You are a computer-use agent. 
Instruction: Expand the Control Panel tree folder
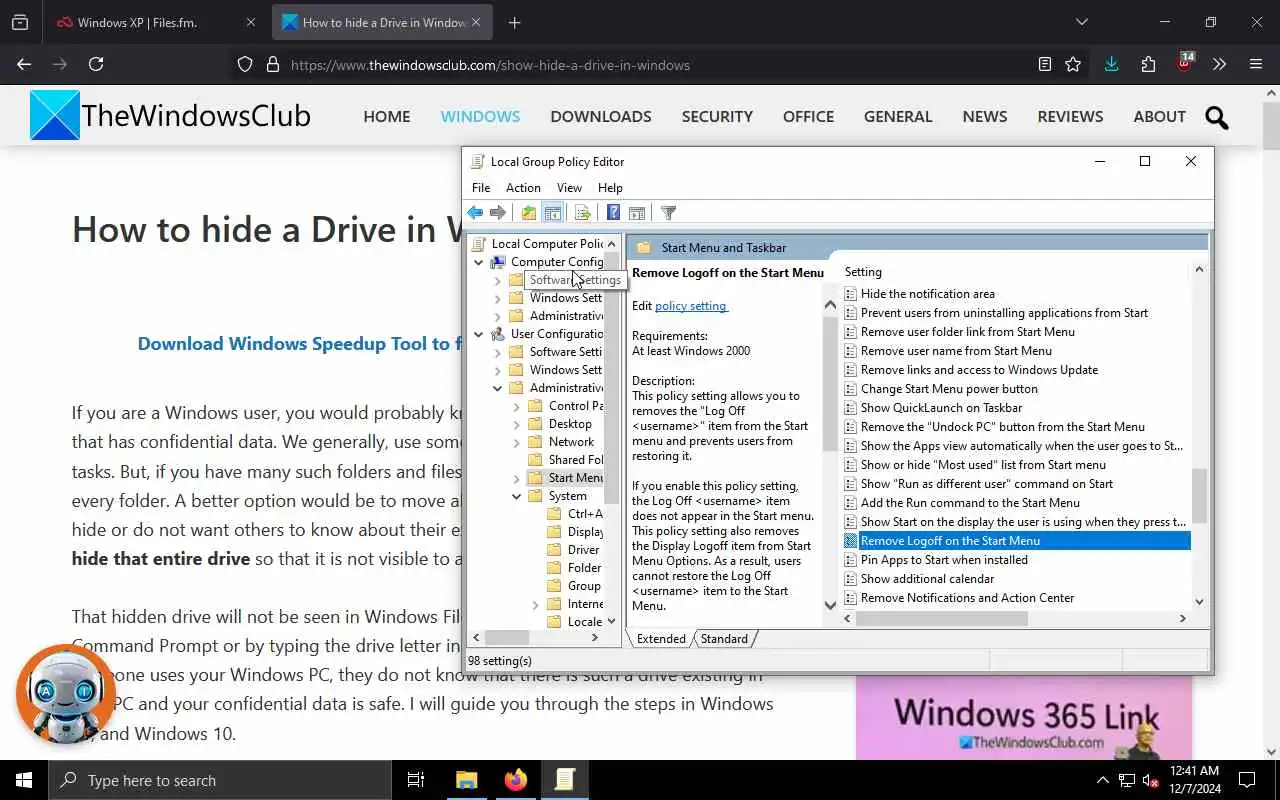(x=517, y=406)
